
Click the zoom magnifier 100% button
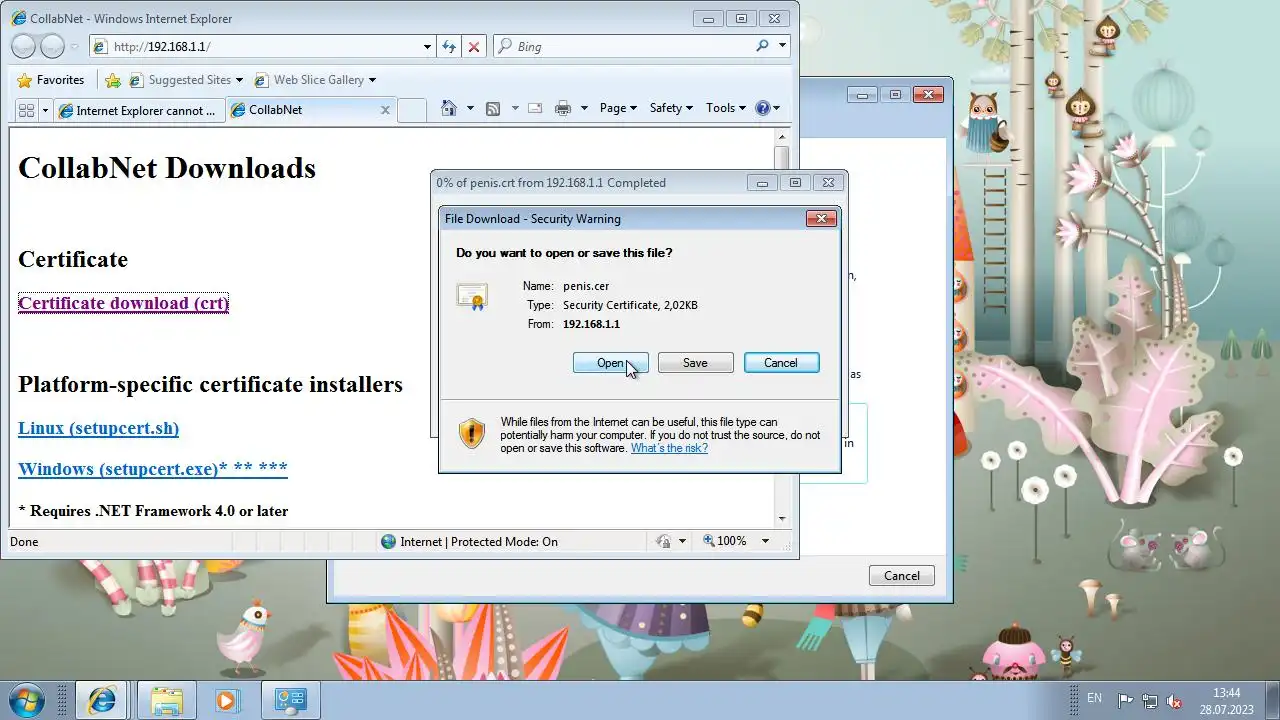click(725, 541)
